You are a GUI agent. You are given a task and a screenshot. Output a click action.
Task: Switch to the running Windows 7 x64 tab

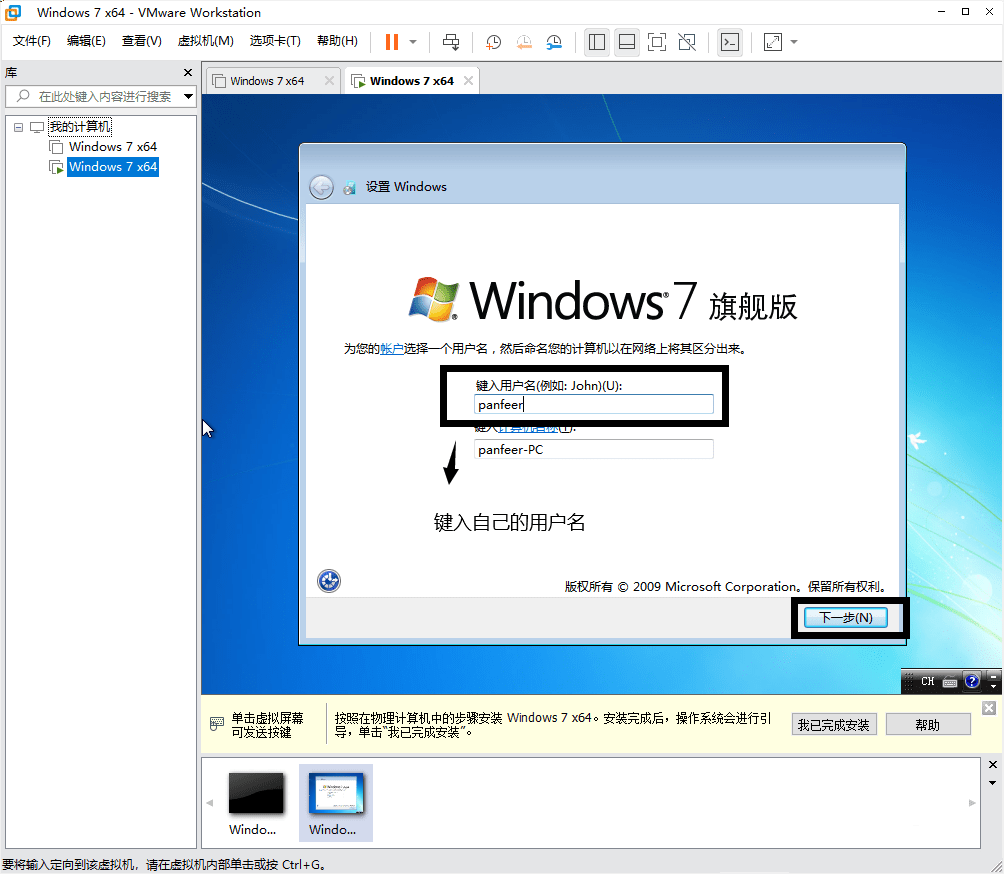[412, 81]
